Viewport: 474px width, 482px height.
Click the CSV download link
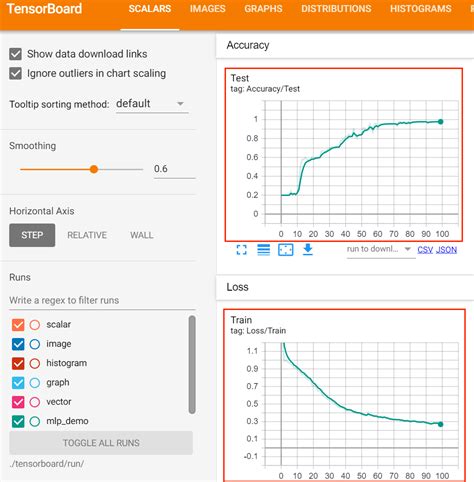(425, 250)
